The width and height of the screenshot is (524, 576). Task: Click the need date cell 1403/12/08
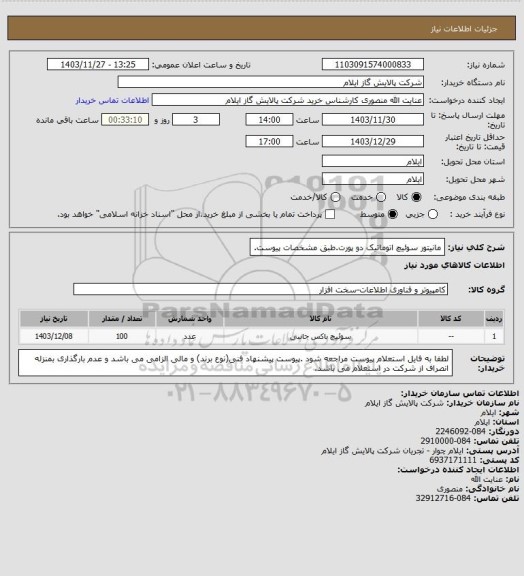point(54,336)
